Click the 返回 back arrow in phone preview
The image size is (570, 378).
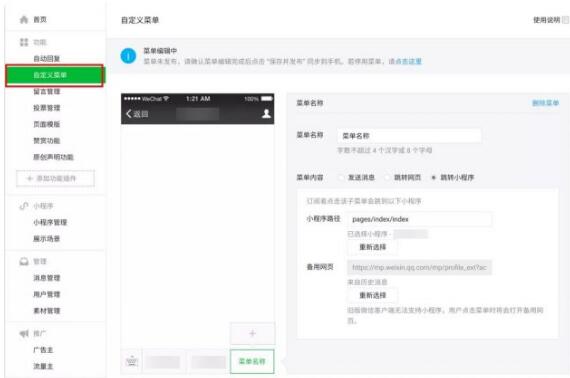tap(128, 114)
